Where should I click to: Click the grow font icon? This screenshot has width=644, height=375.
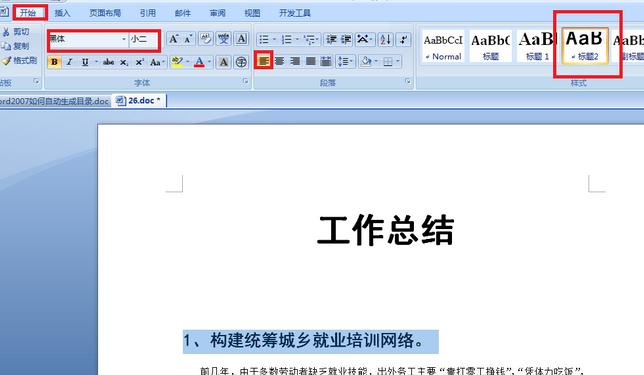point(173,39)
